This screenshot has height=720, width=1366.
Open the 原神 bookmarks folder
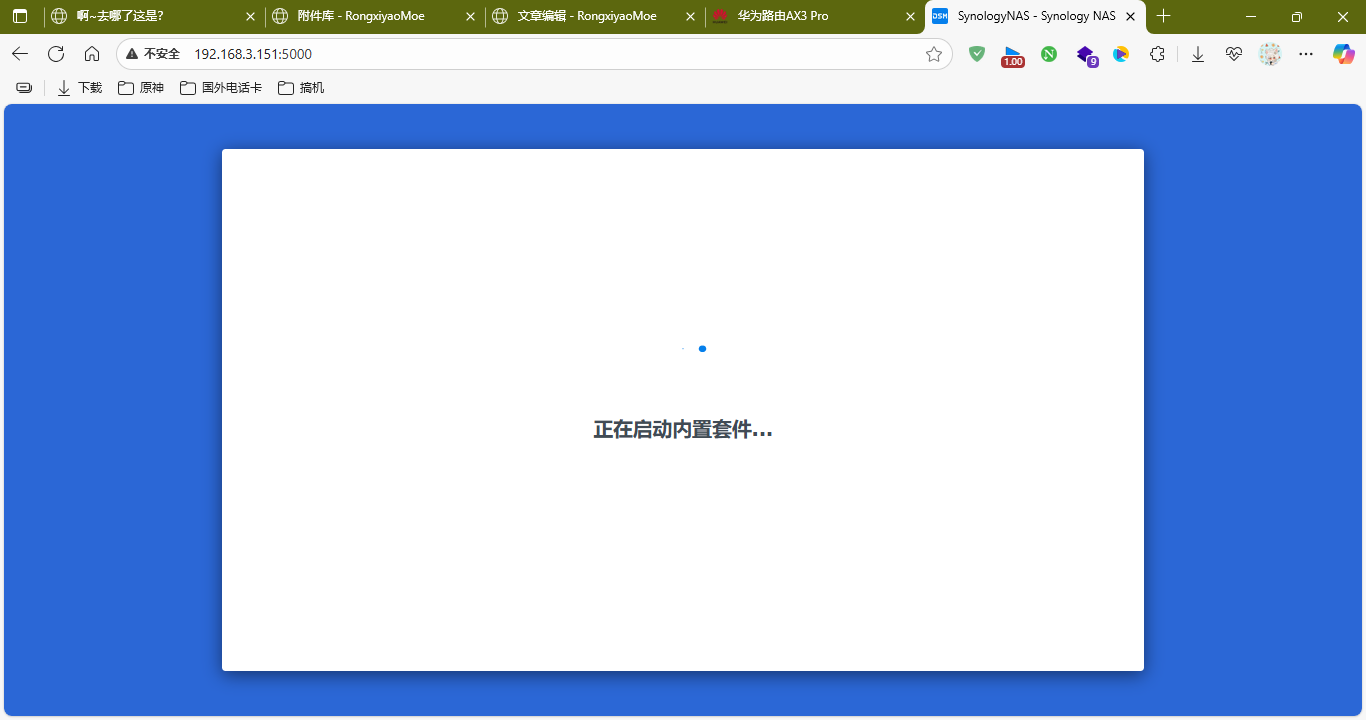pos(141,88)
